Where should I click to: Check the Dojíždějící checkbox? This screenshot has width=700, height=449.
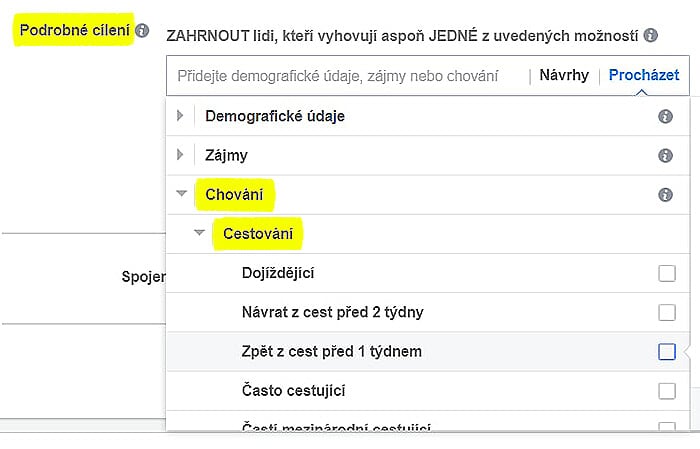click(x=667, y=273)
